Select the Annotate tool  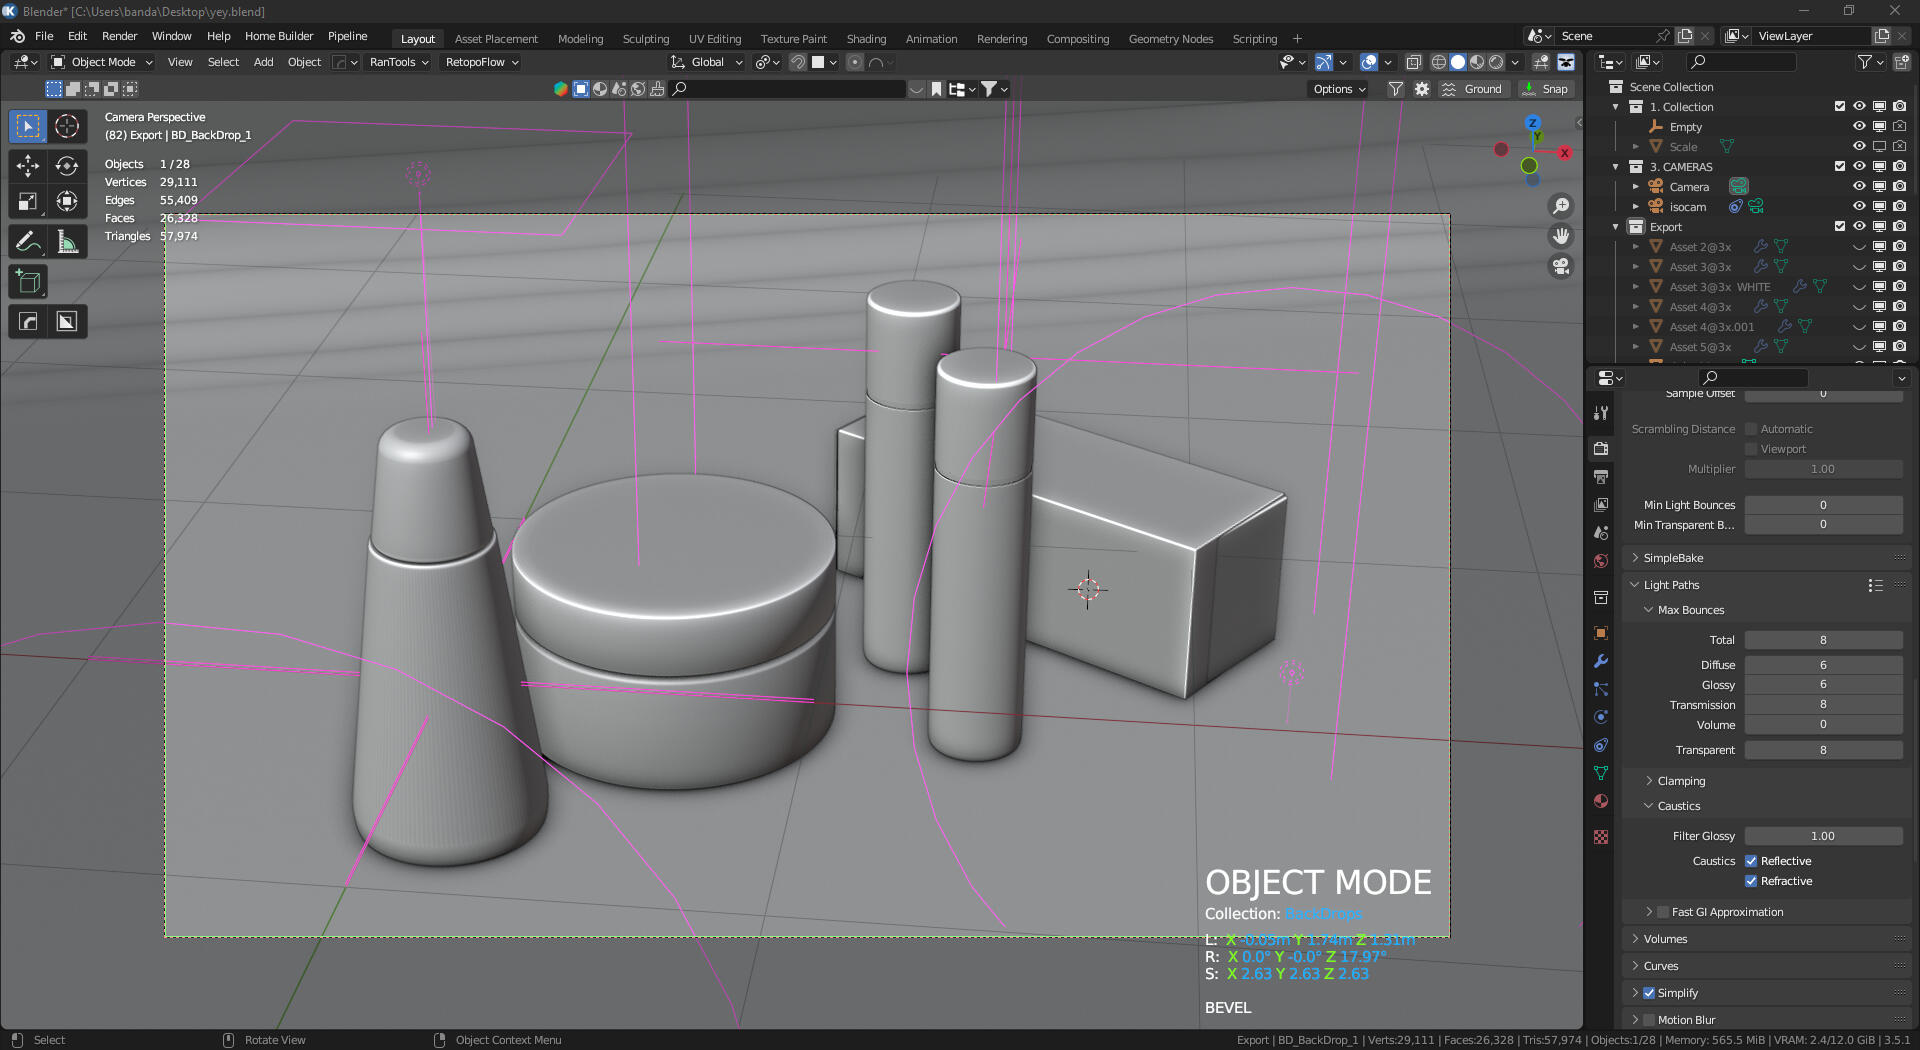[27, 241]
